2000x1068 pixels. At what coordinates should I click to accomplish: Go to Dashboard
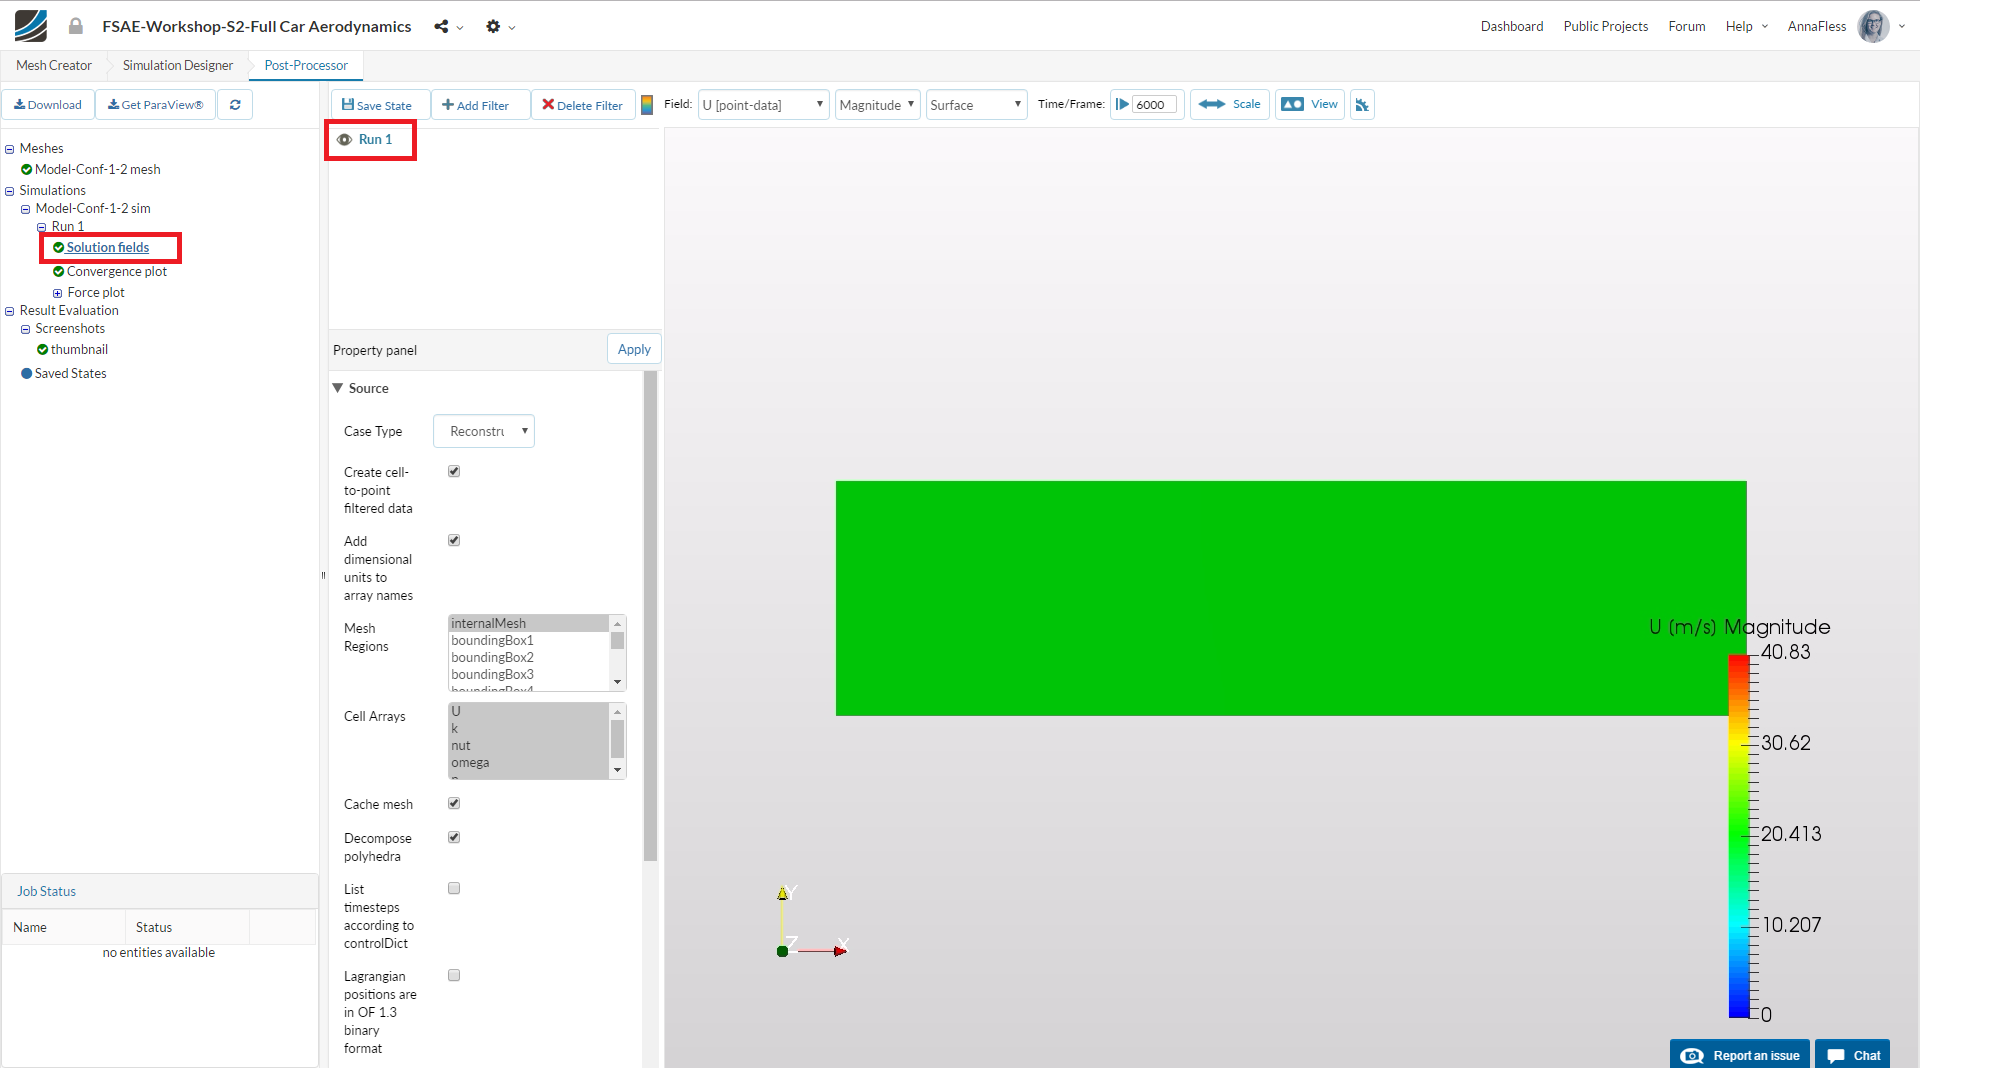1511,26
